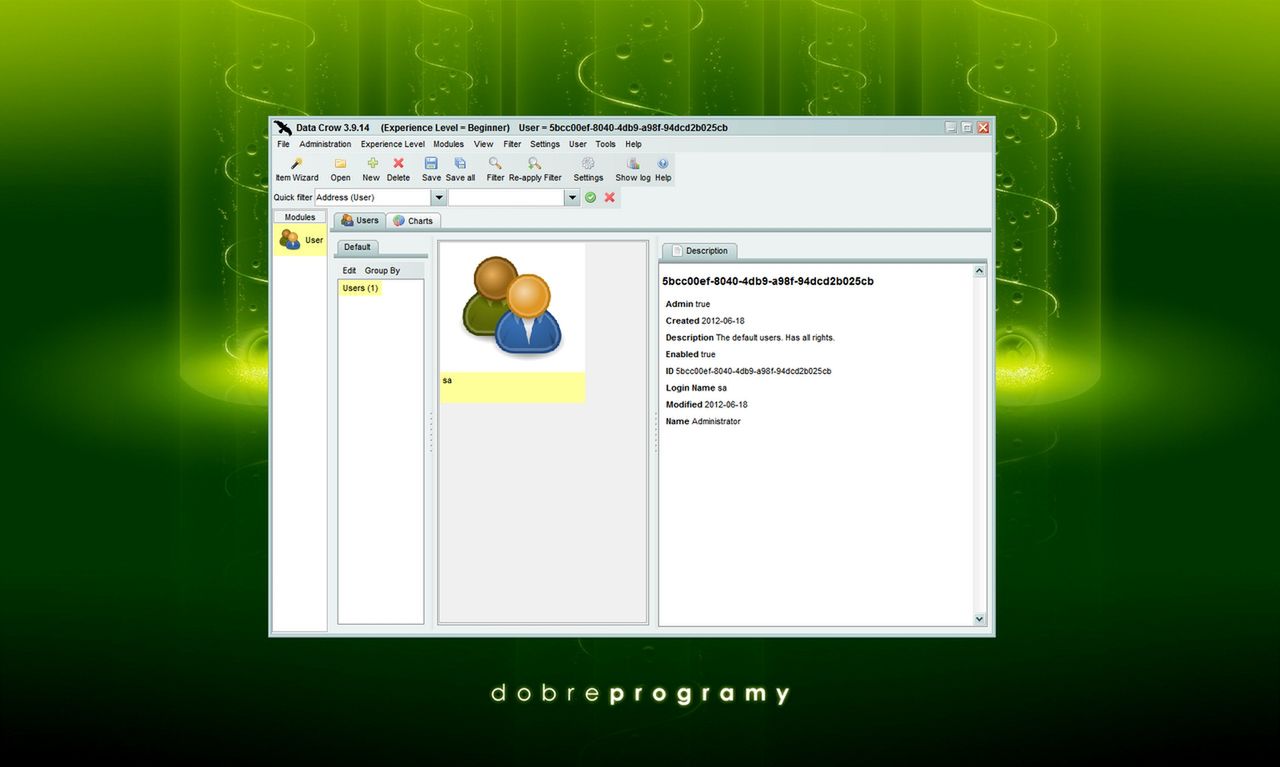
Task: Apply quick filter green check
Action: (591, 198)
